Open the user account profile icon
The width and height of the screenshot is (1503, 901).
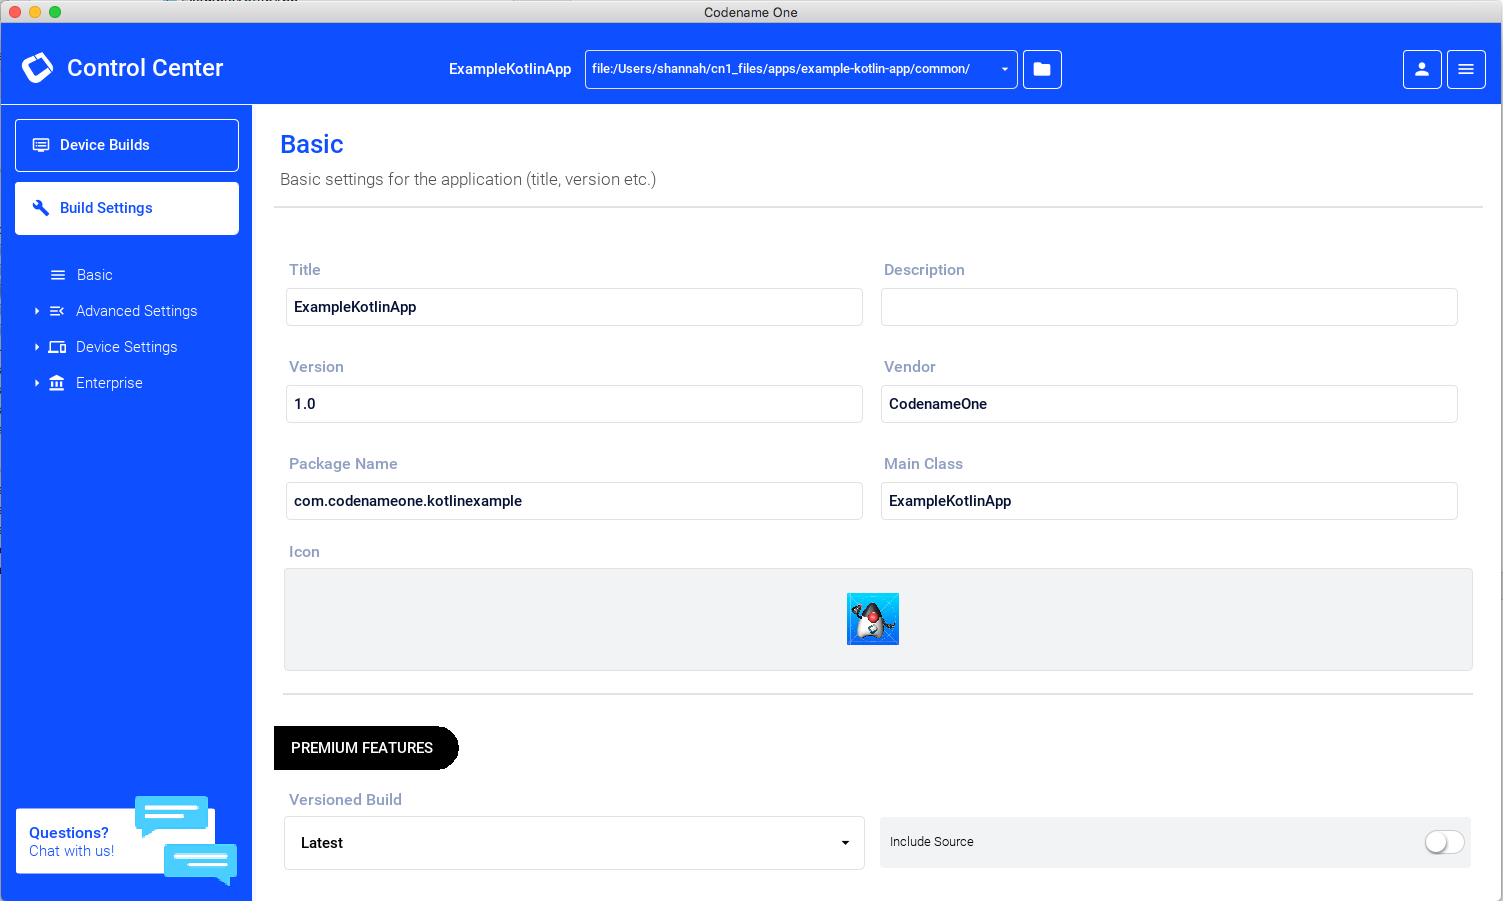coord(1421,69)
